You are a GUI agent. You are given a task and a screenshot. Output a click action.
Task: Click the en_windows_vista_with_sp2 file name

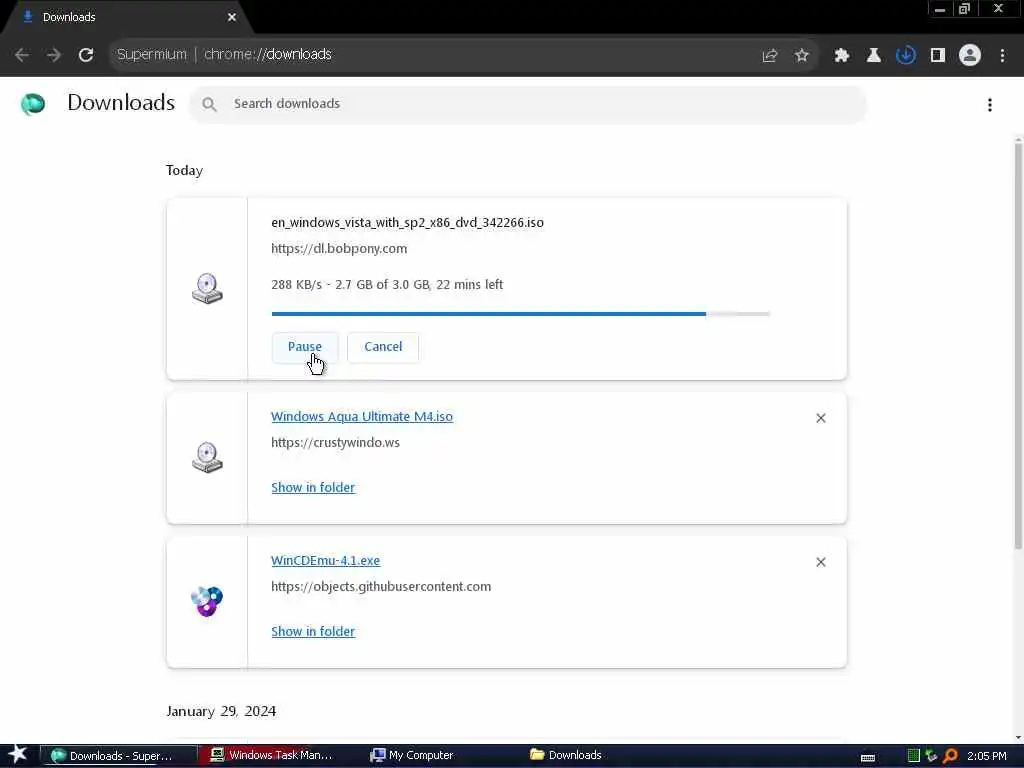(x=407, y=223)
